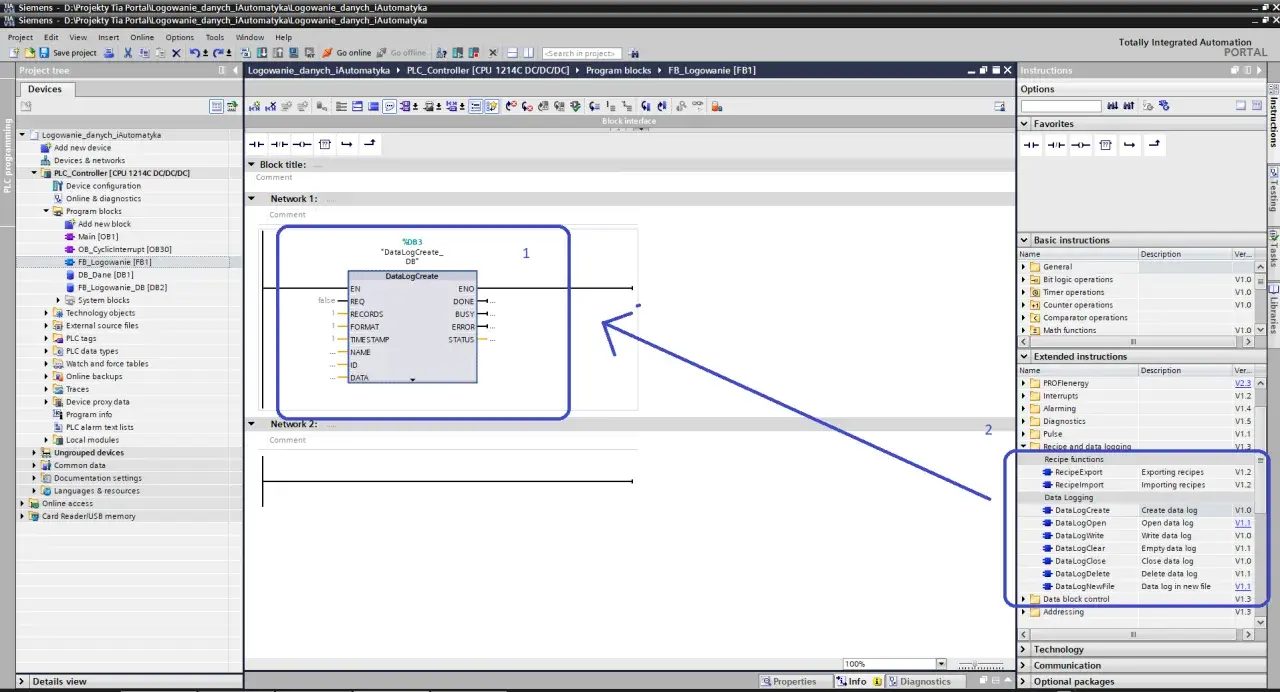Open the Window menu

coord(250,37)
